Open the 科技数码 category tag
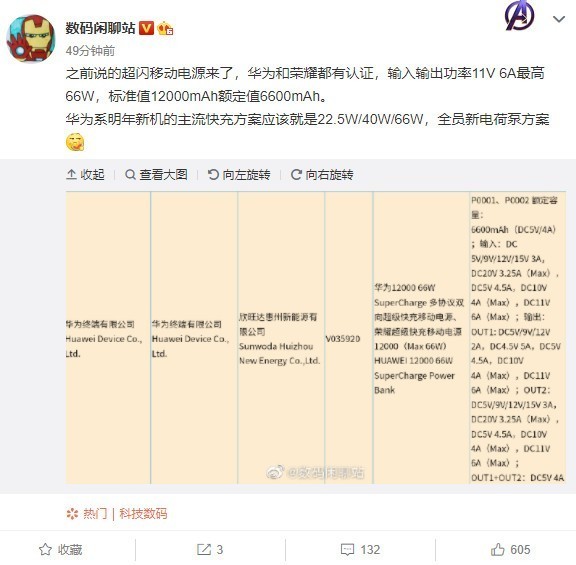Screen dimensions: 576x565 pos(143,514)
